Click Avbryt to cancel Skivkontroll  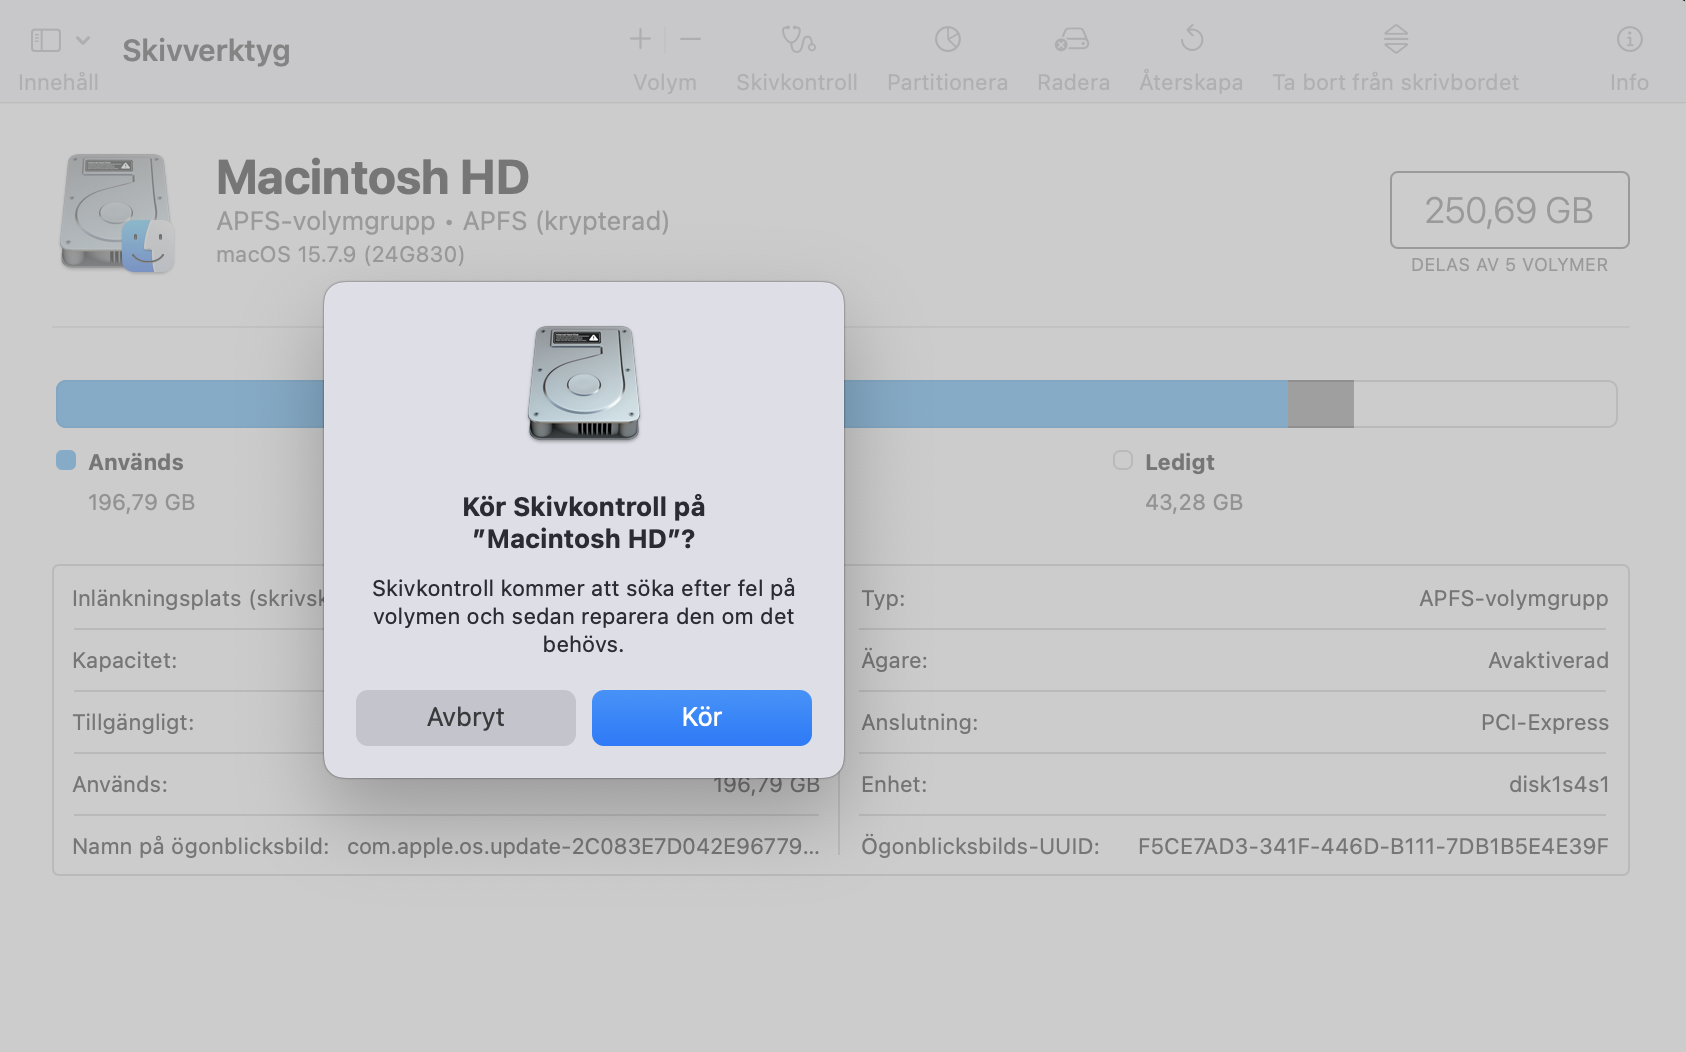tap(466, 718)
